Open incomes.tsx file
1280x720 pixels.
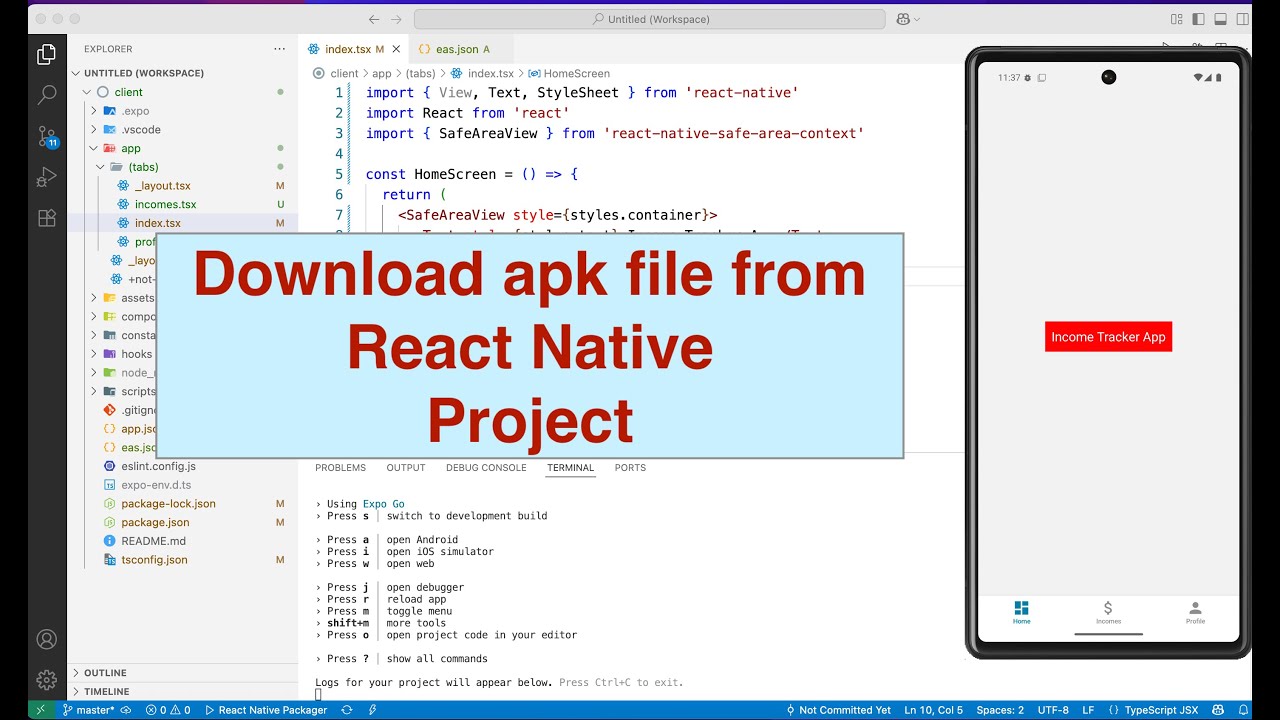tap(165, 204)
